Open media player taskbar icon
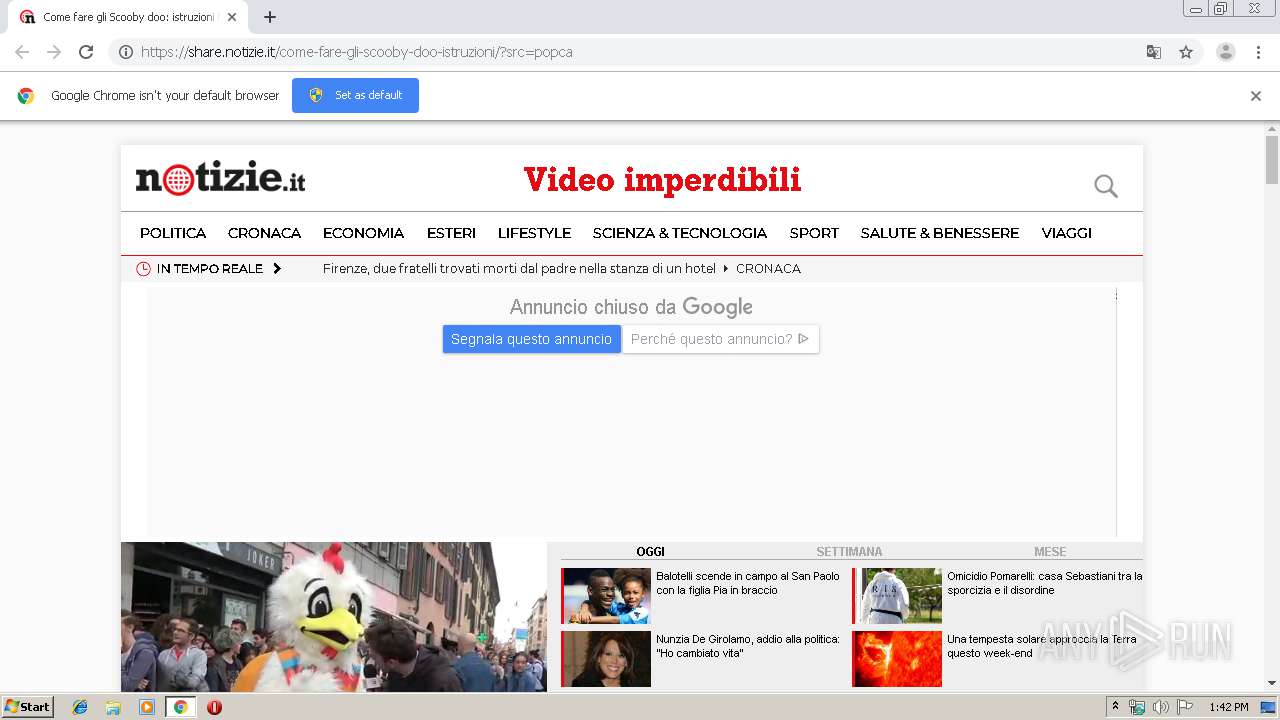This screenshot has height=720, width=1280. coord(147,707)
